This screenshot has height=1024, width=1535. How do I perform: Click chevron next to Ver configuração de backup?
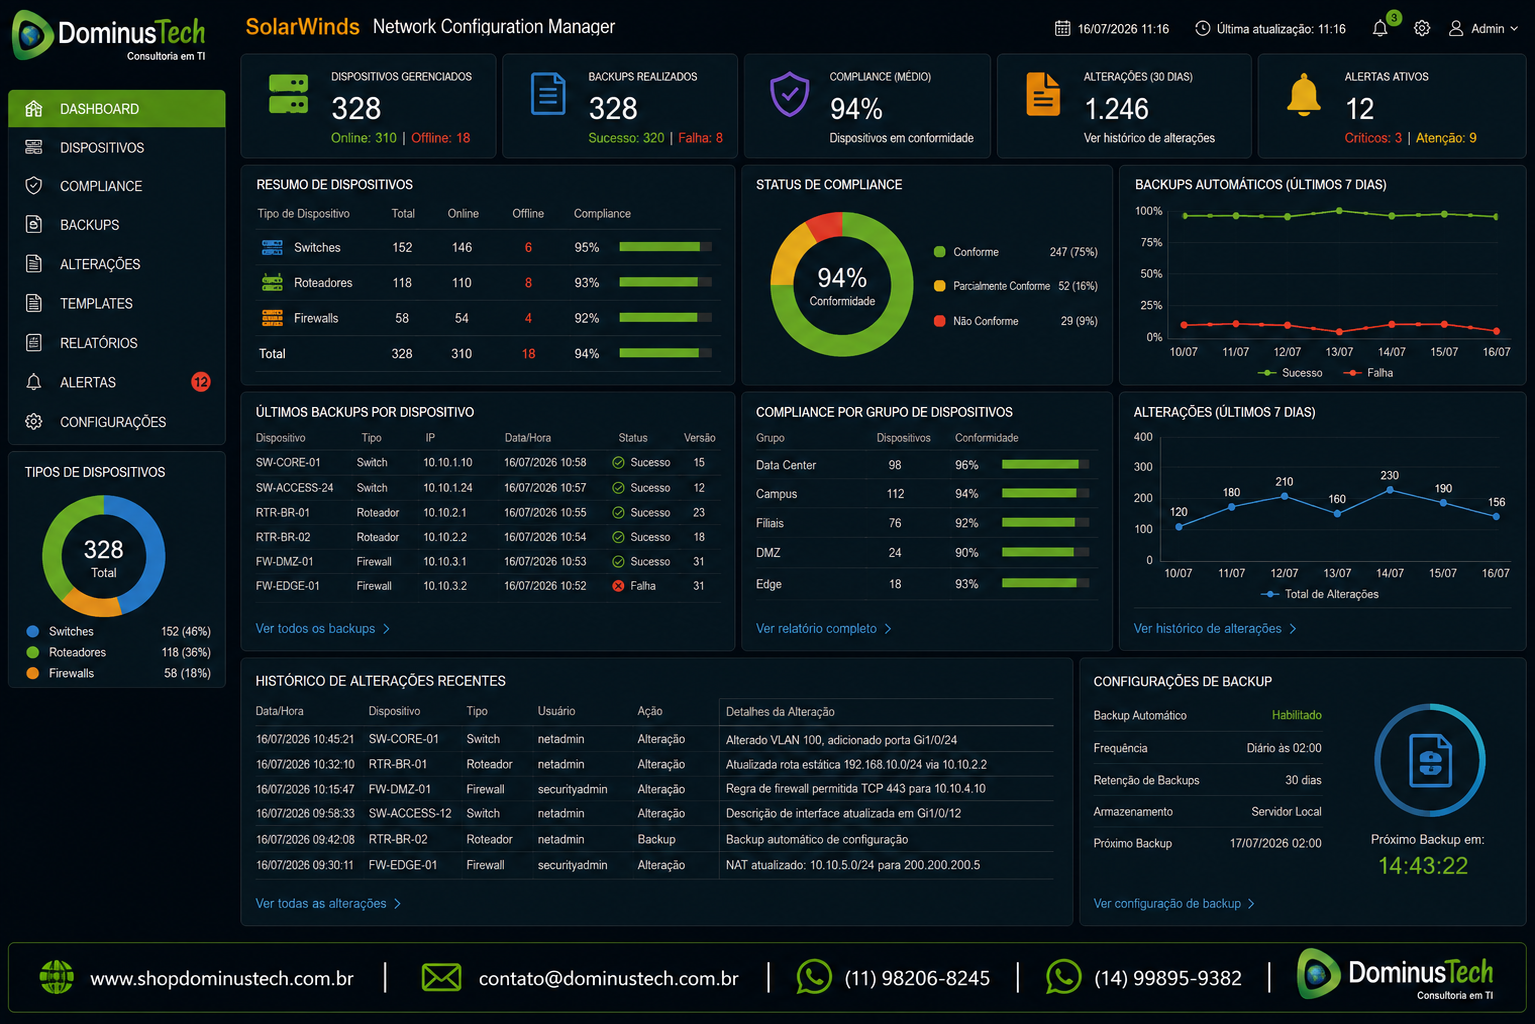(1252, 904)
